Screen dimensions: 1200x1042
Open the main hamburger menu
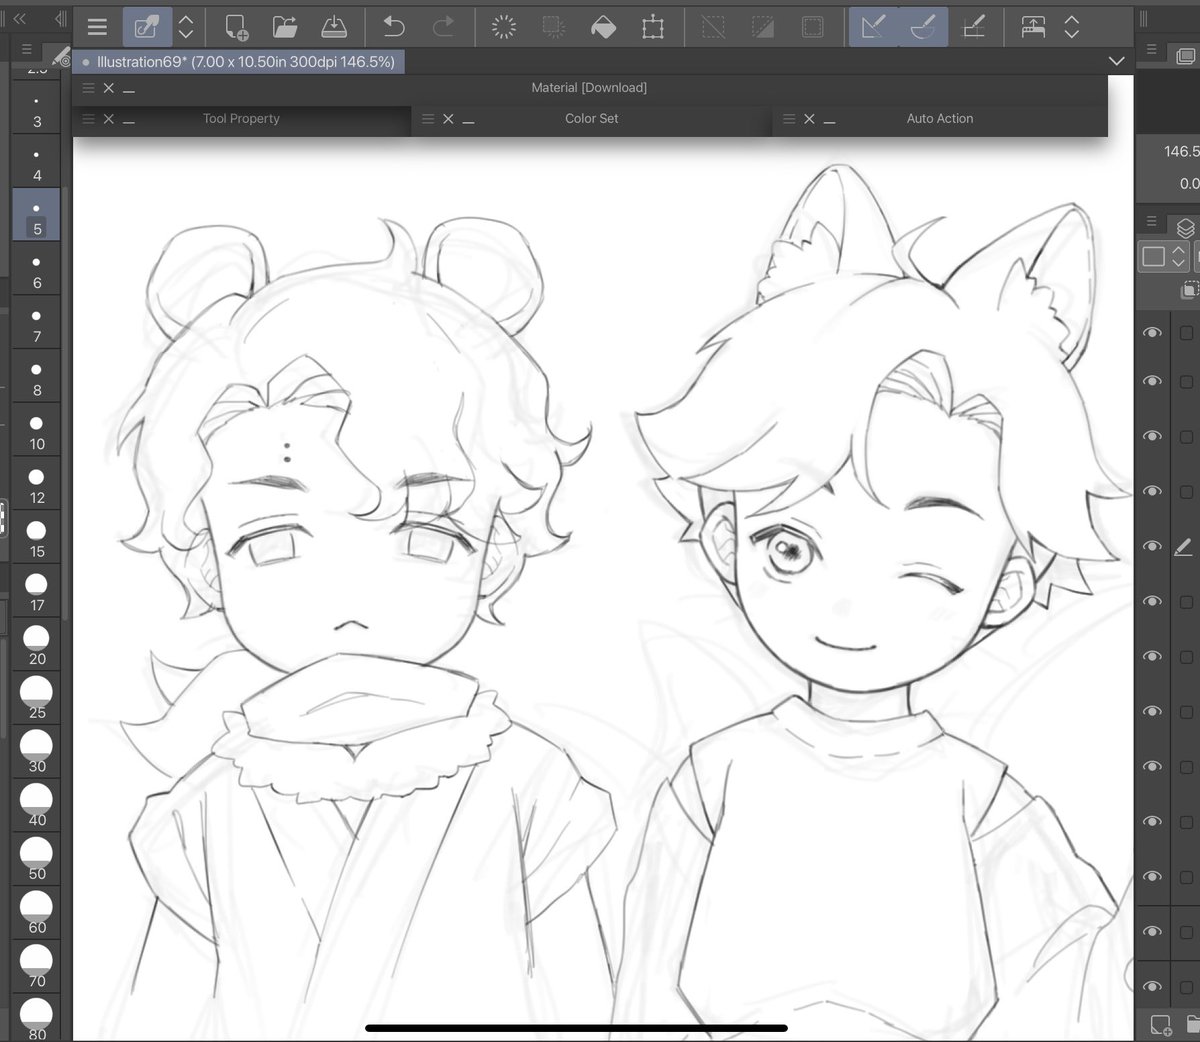97,27
